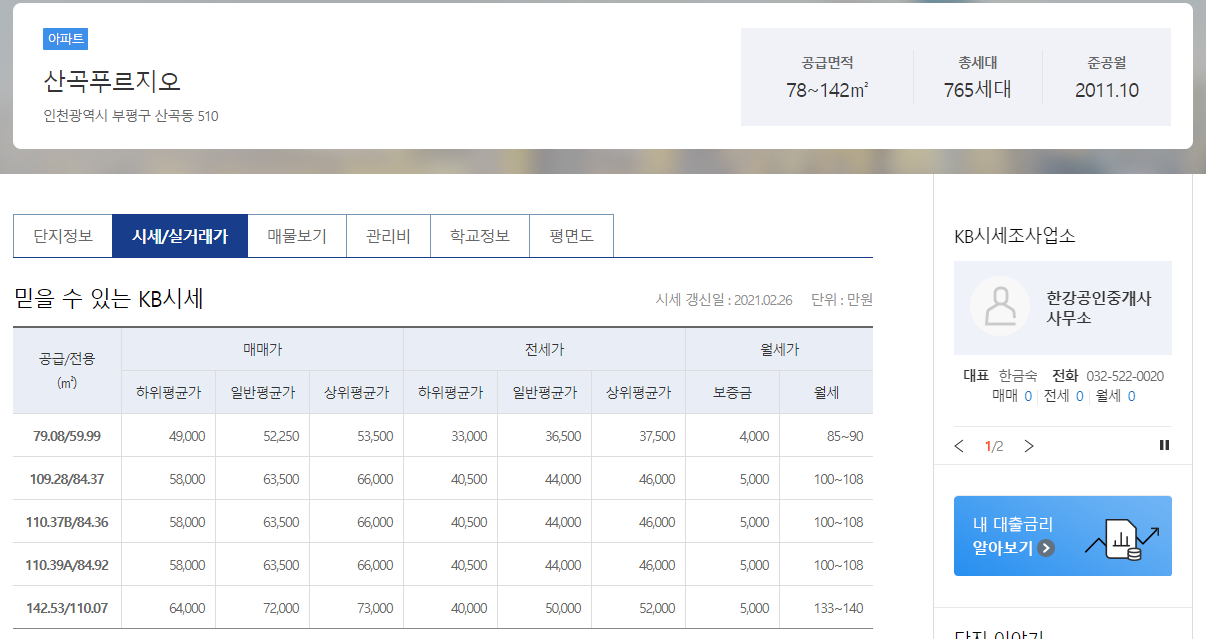1206x639 pixels.
Task: Click the 아파트 category badge
Action: coord(66,39)
